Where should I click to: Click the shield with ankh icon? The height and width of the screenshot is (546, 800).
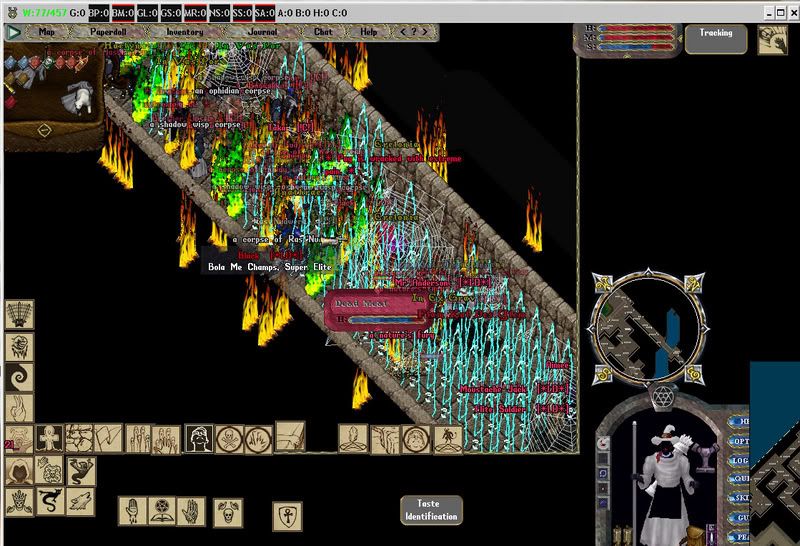click(288, 515)
